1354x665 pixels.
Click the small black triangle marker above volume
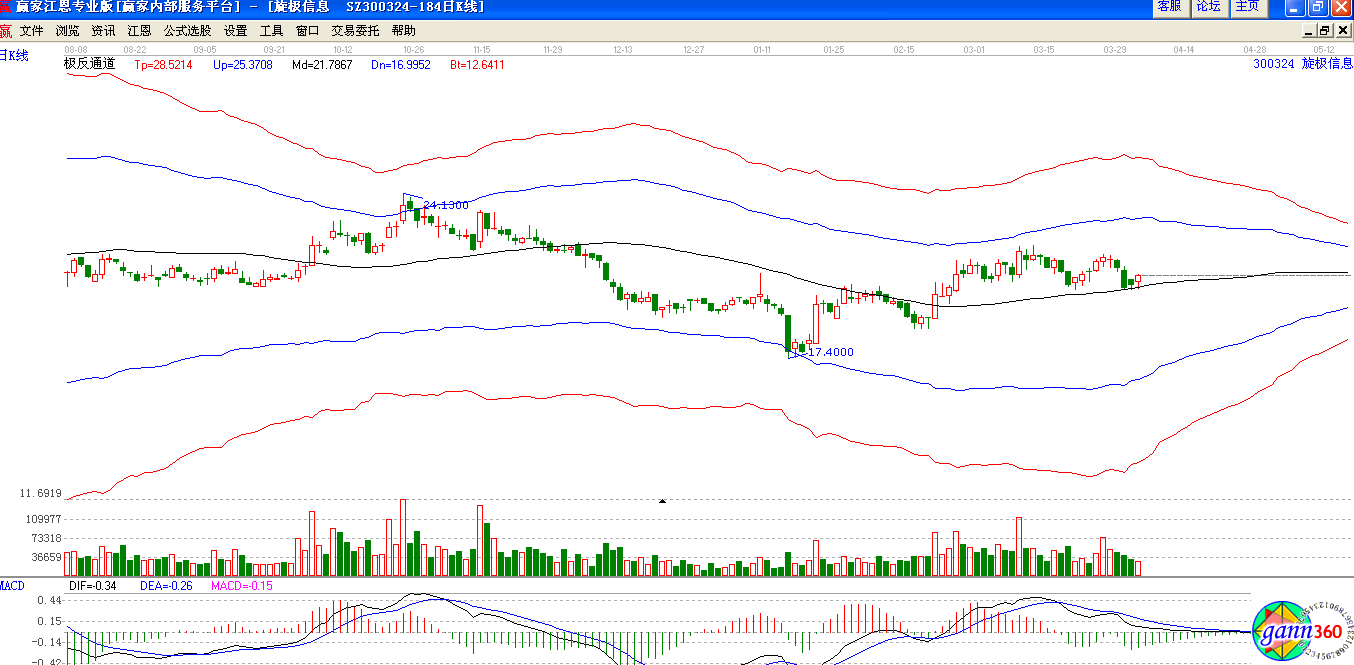(x=662, y=500)
